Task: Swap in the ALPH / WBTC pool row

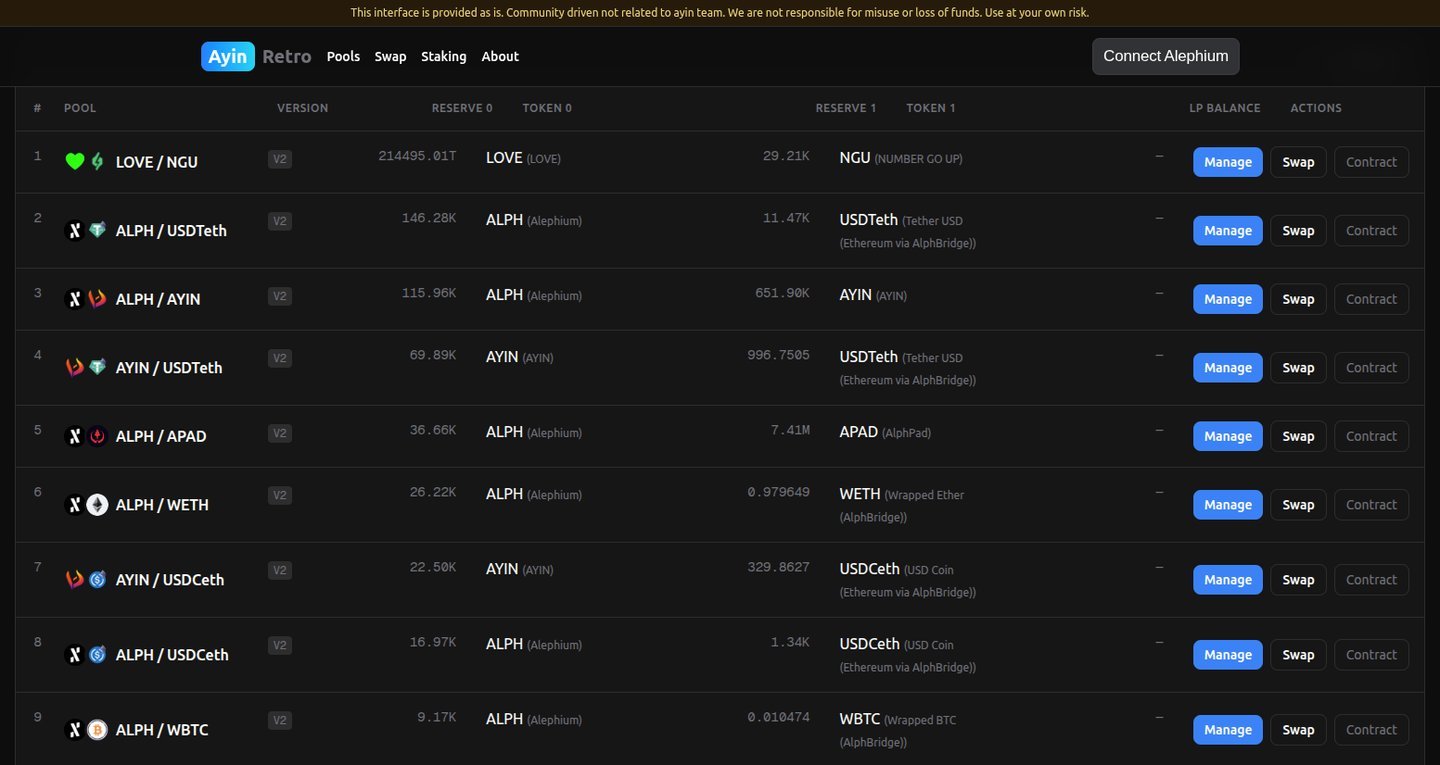Action: click(1299, 730)
